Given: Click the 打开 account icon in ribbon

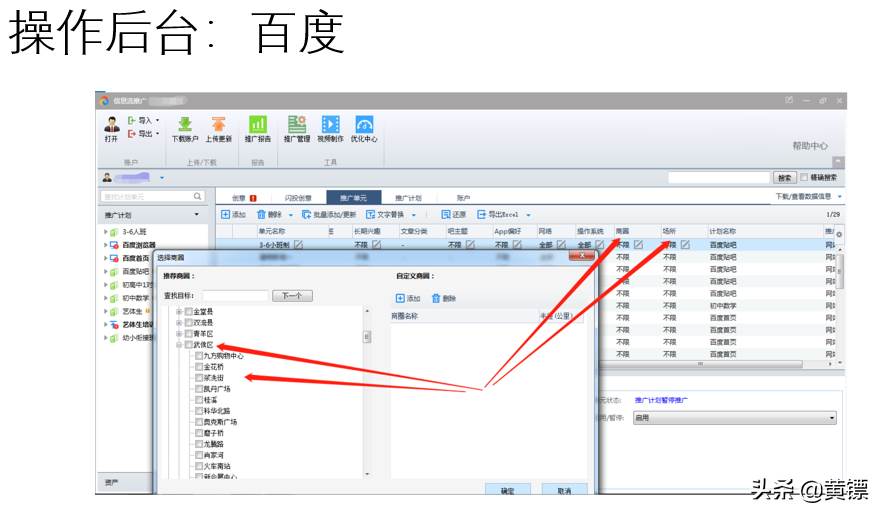Looking at the screenshot, I should (112, 124).
